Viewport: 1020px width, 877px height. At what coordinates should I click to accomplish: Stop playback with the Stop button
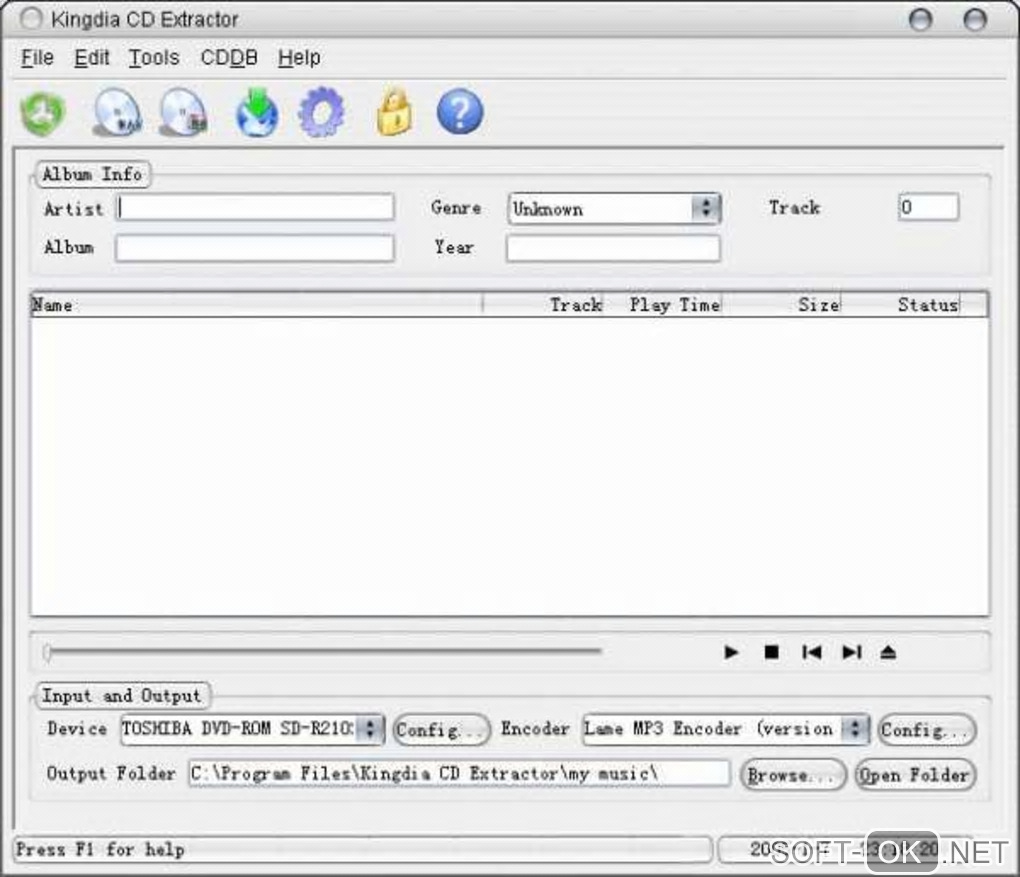point(772,652)
